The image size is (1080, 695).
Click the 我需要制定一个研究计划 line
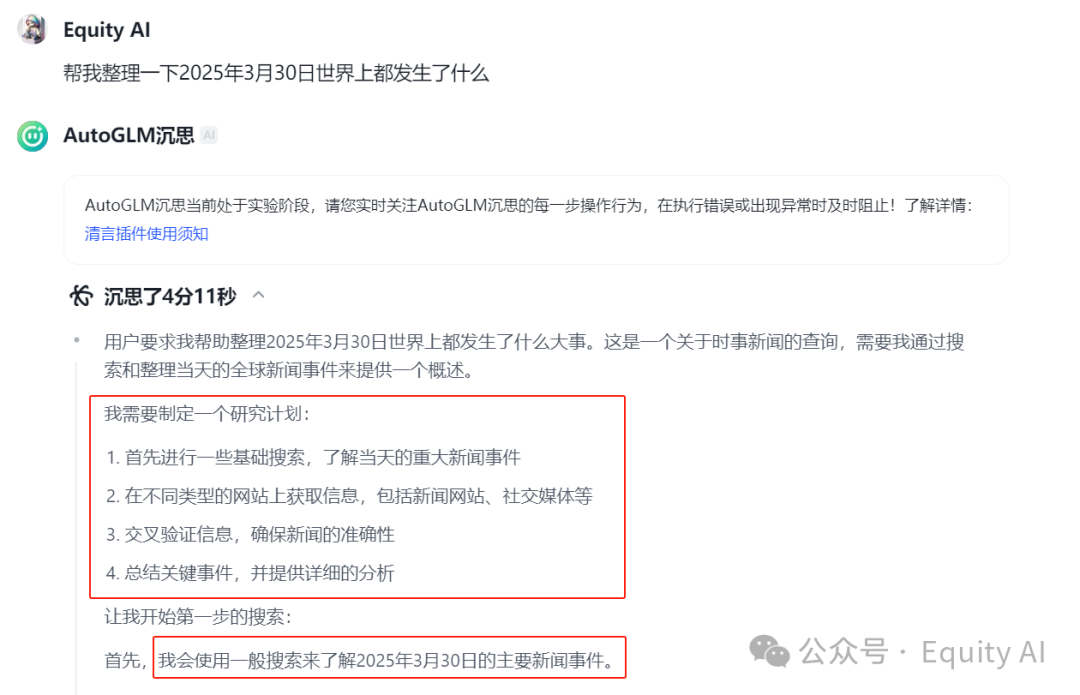point(207,414)
